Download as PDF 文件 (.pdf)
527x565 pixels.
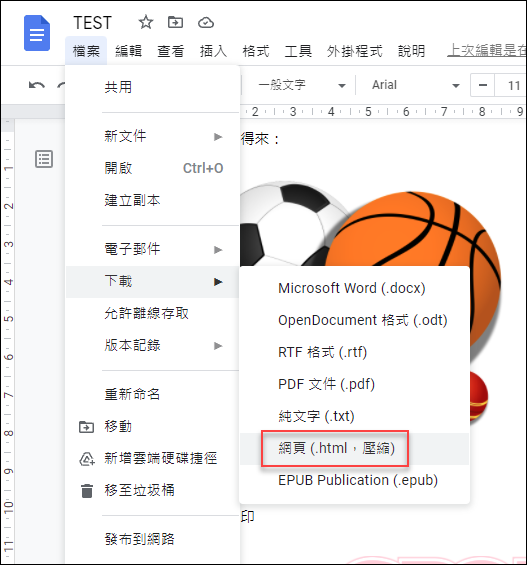tap(354, 384)
